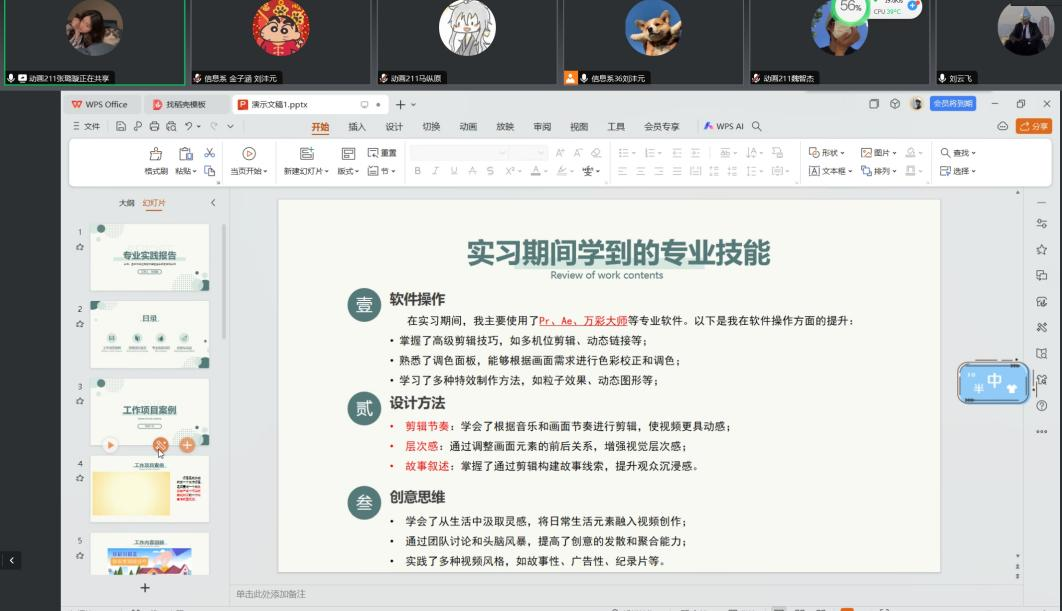The width and height of the screenshot is (1062, 611).
Task: Toggle the star mark beside slide 2
Action: [80, 324]
